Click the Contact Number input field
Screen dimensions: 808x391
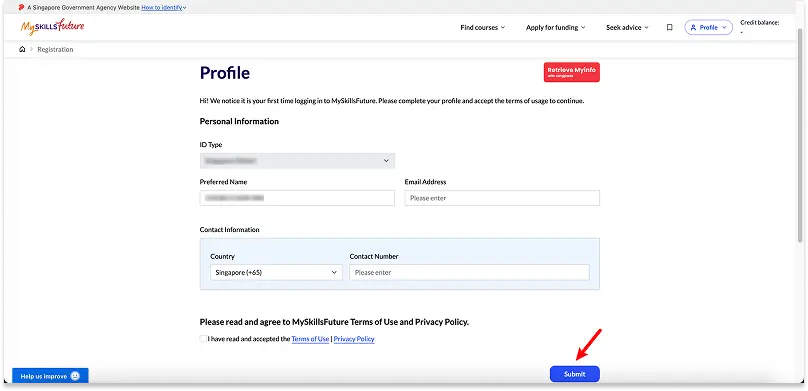[469, 273]
